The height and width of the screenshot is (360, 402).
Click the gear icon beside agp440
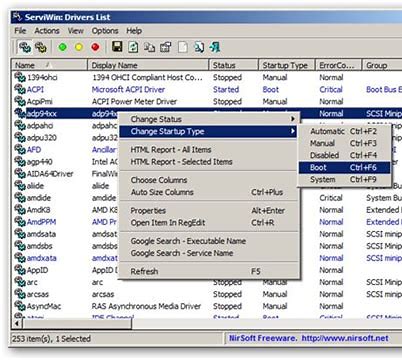(x=20, y=161)
